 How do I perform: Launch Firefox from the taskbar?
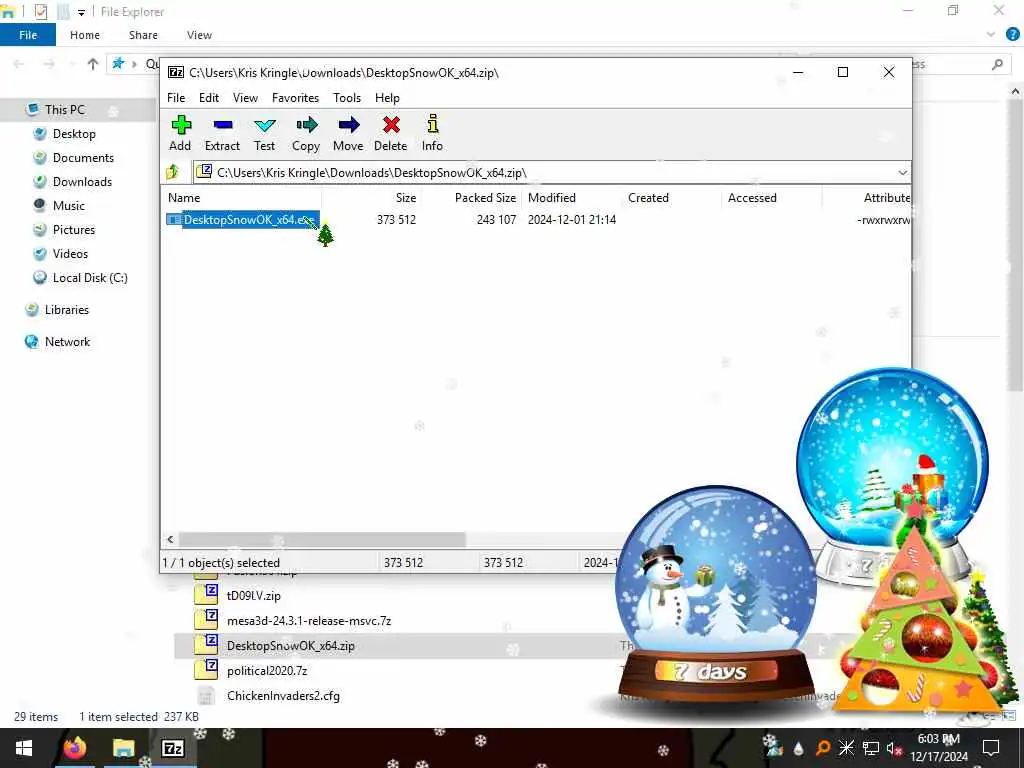click(x=75, y=748)
